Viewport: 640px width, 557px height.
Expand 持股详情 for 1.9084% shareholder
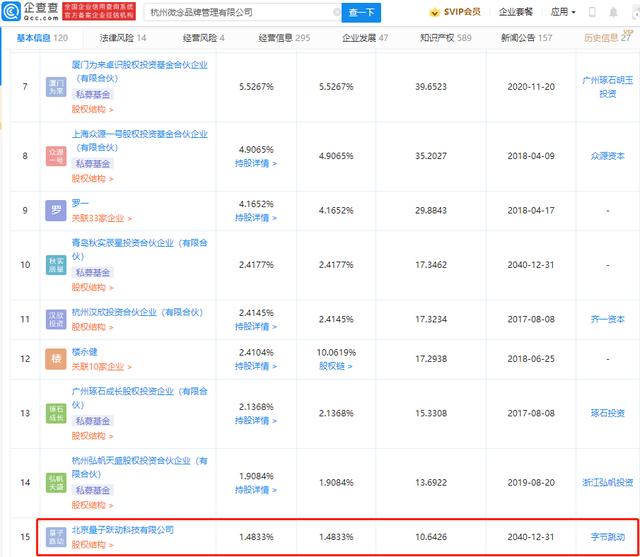click(256, 490)
